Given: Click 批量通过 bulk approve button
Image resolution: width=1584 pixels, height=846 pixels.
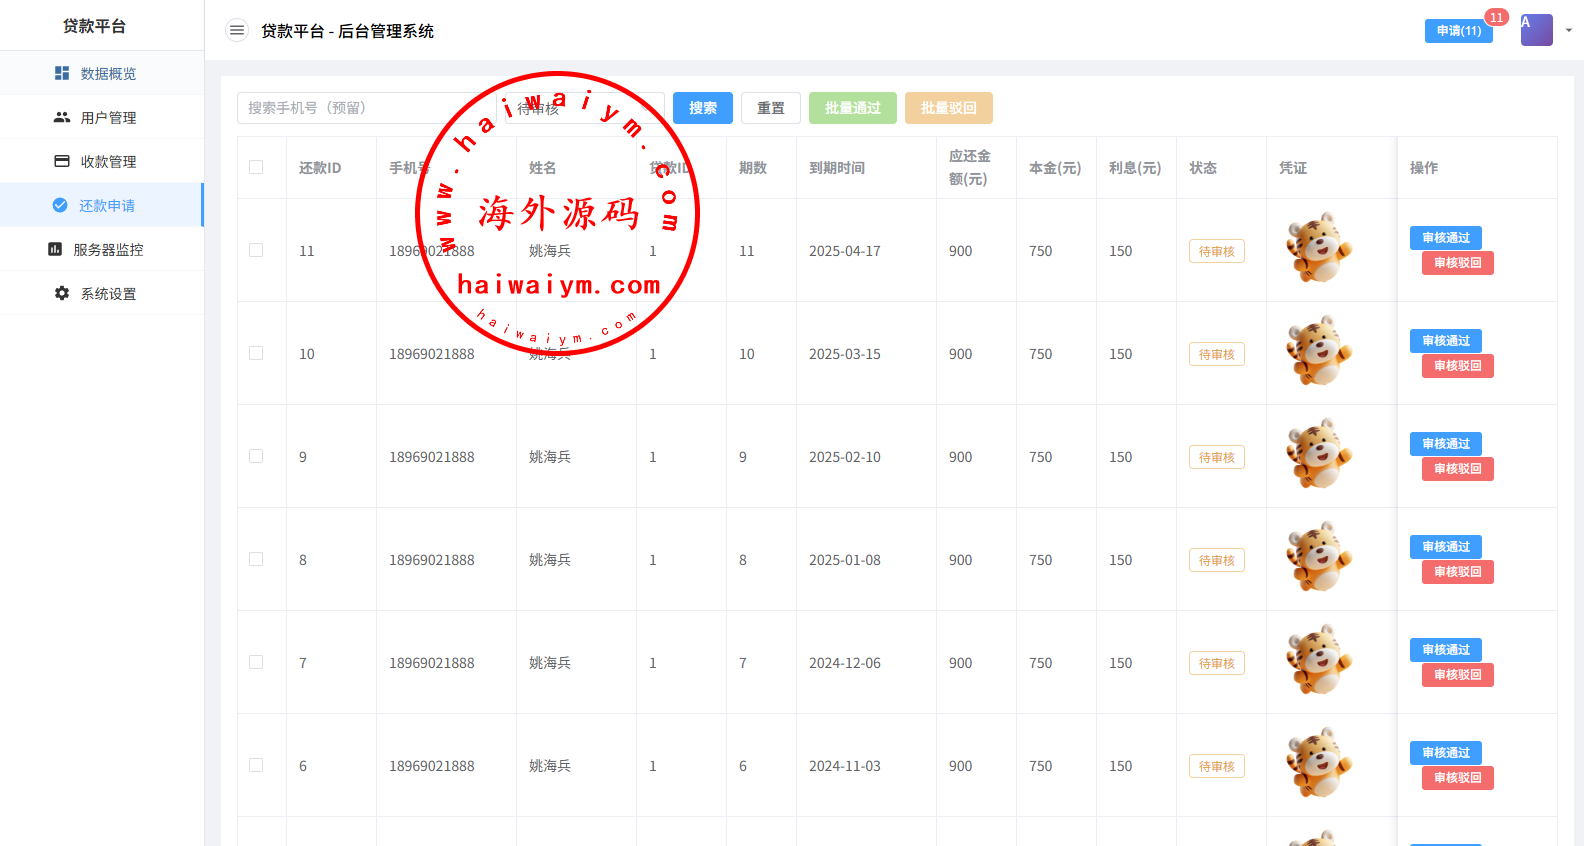Looking at the screenshot, I should 852,108.
